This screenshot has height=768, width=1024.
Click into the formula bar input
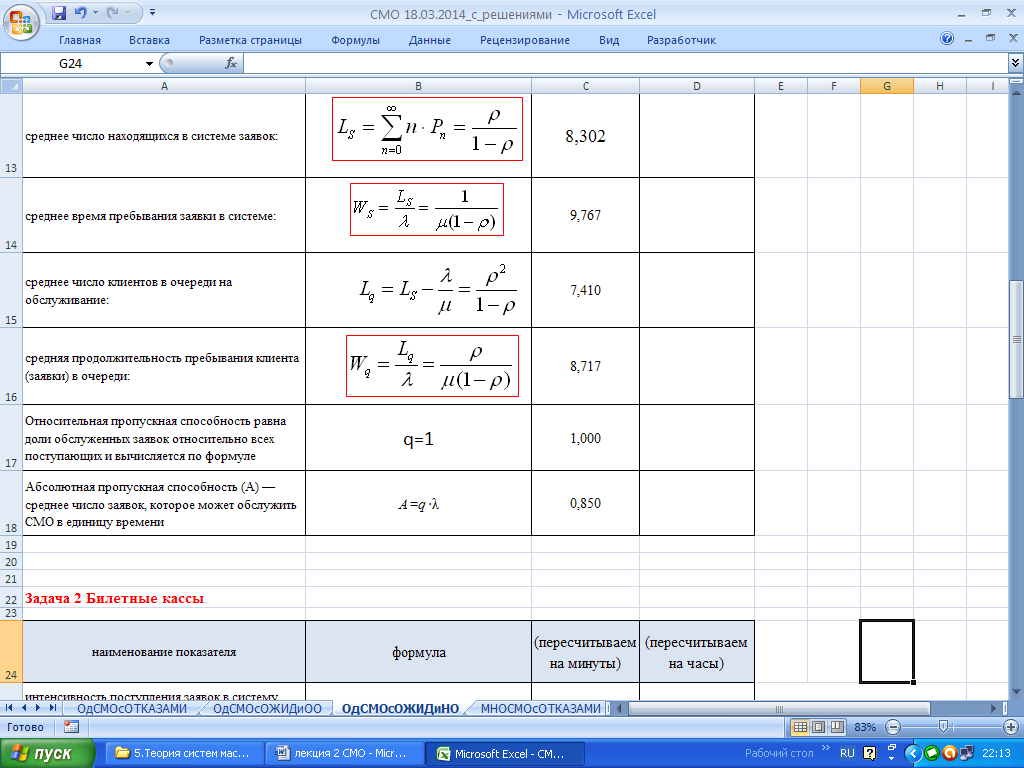click(626, 63)
